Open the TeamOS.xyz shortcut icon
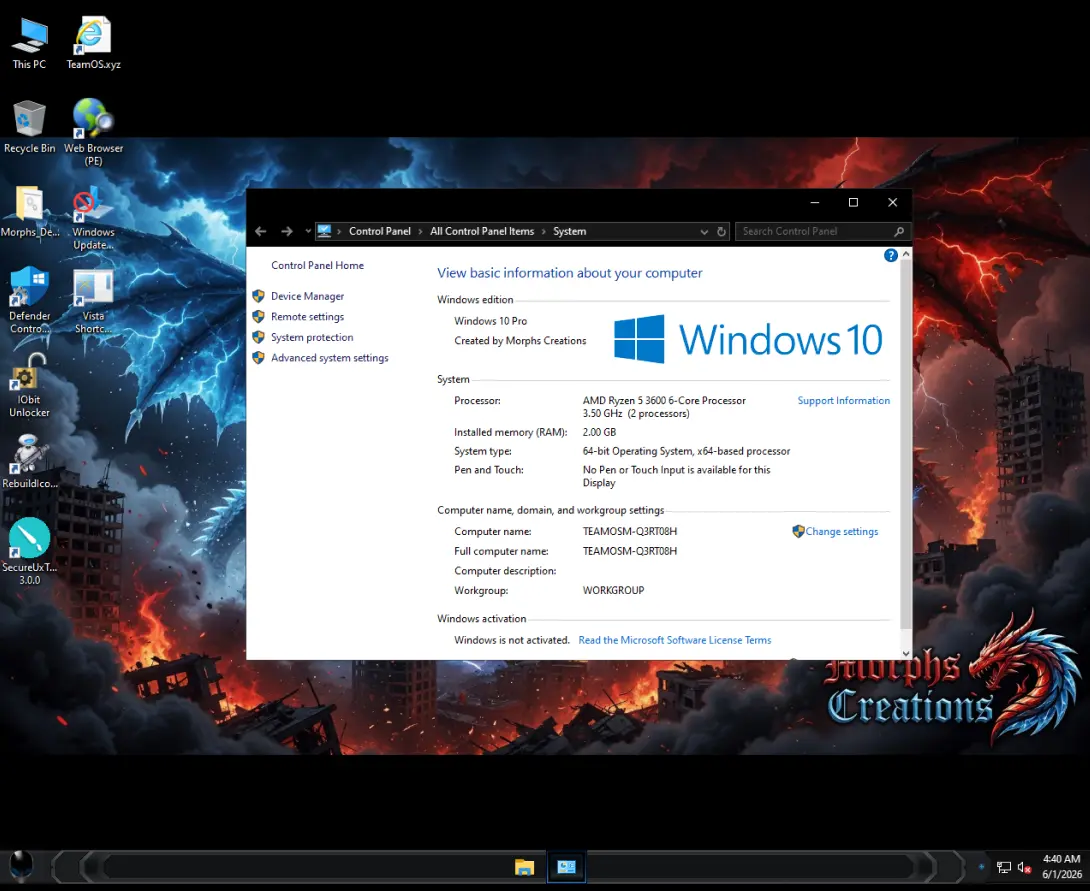The height and width of the screenshot is (891, 1090). tap(93, 43)
